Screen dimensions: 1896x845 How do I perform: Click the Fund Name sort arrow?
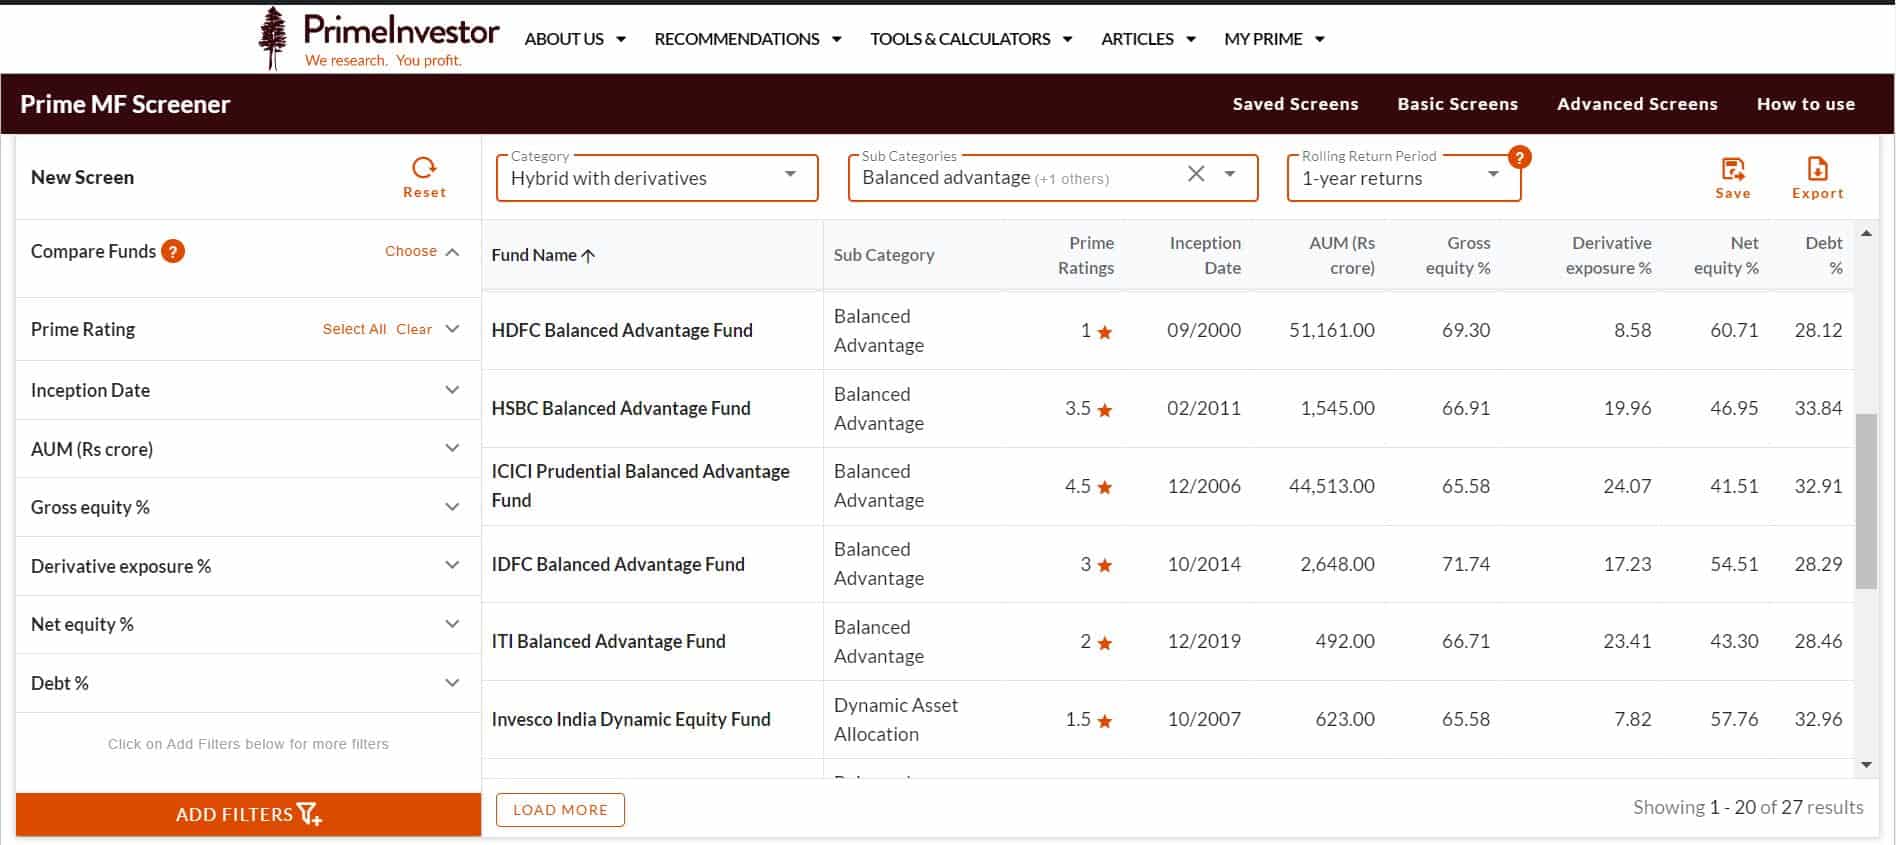point(588,256)
